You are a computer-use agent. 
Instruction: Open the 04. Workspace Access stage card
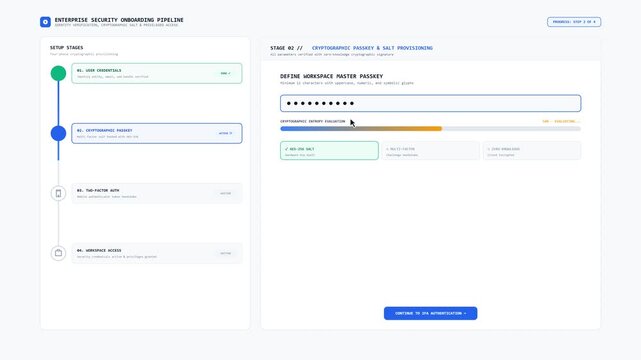pyautogui.click(x=157, y=253)
